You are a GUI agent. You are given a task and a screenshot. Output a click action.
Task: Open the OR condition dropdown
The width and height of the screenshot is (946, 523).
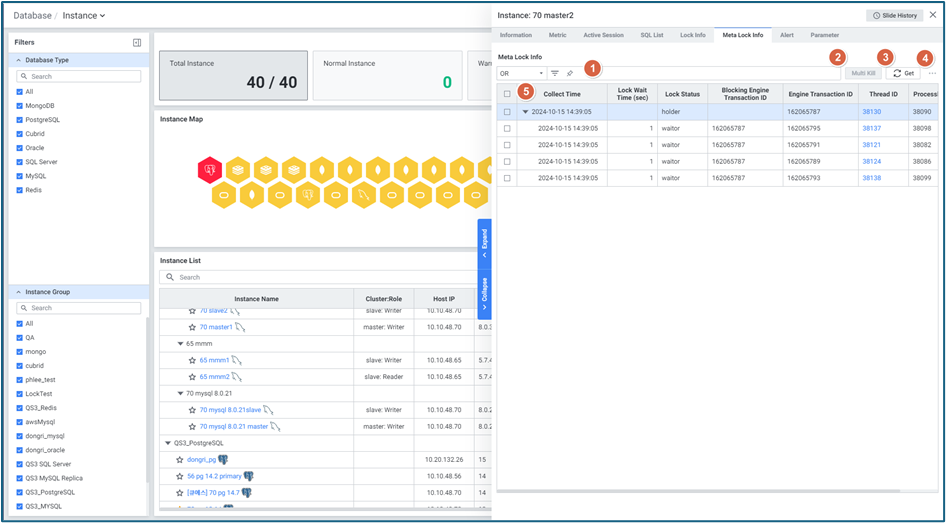pos(521,73)
